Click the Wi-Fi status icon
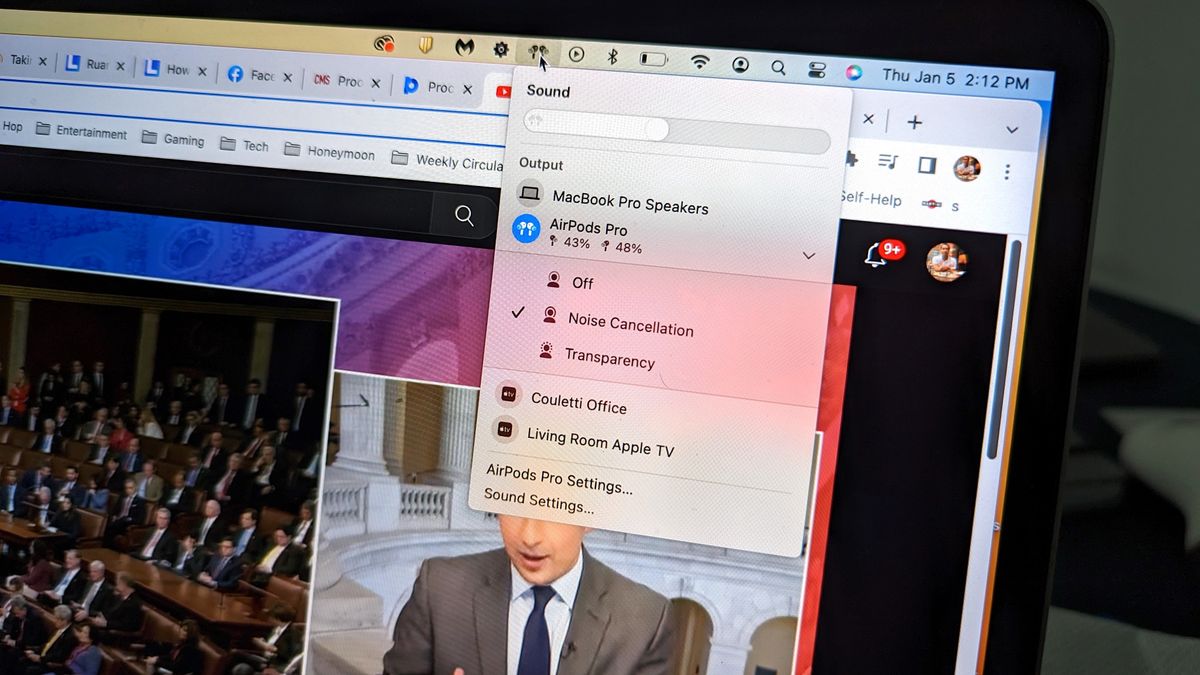 [x=700, y=62]
